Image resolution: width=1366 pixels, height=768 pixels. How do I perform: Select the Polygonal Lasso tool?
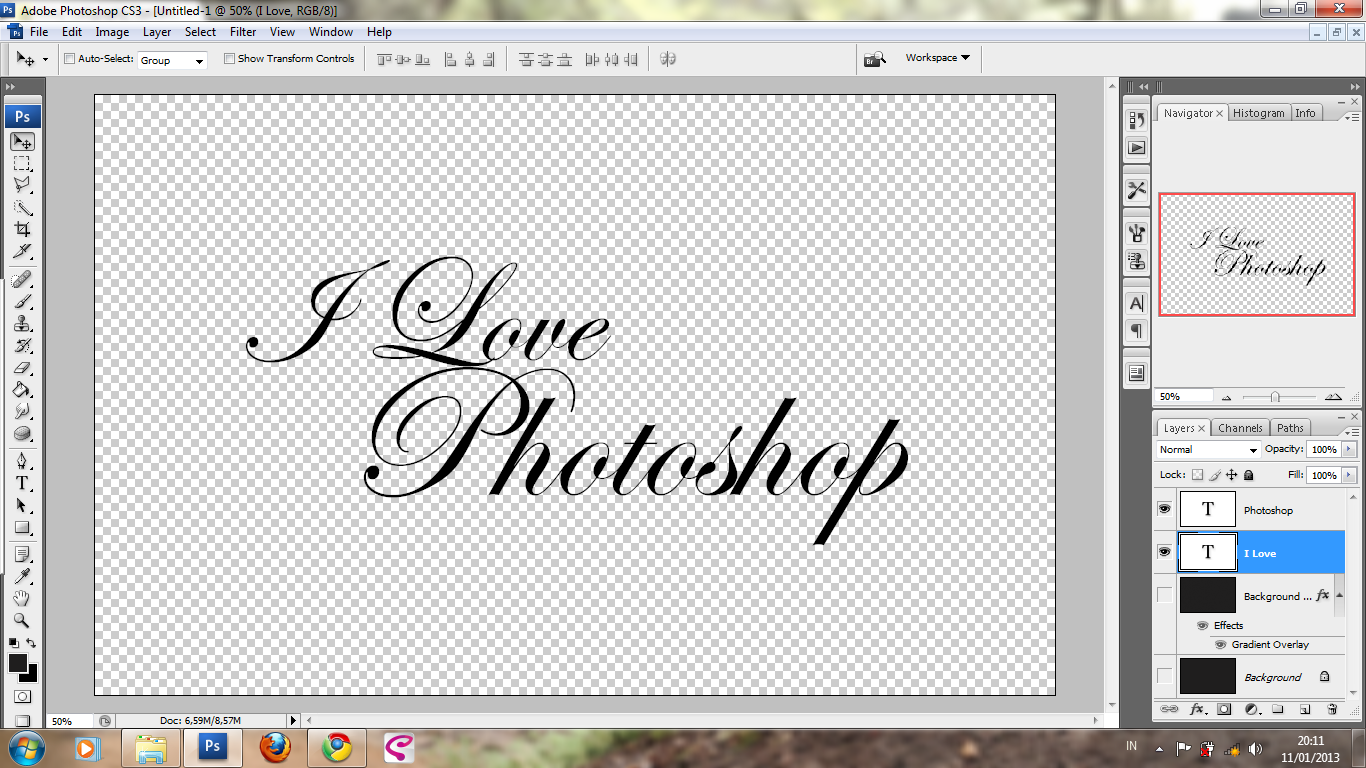coord(22,185)
